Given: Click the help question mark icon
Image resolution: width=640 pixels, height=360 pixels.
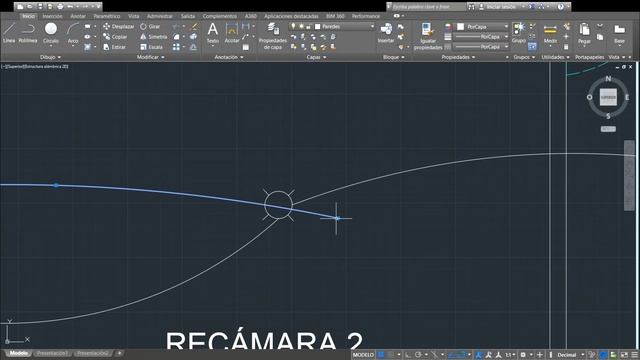Looking at the screenshot, I should click(x=560, y=7).
